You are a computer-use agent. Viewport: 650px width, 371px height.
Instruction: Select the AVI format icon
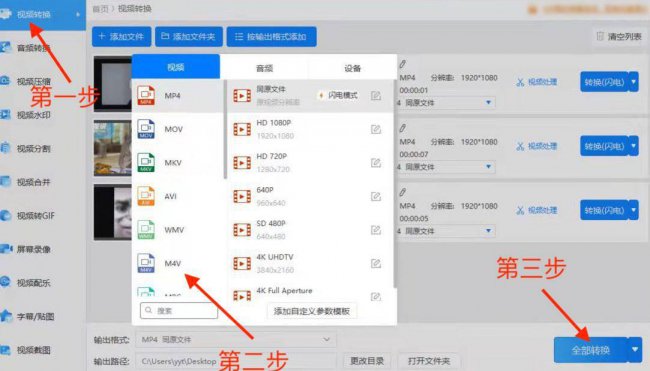[x=146, y=196]
